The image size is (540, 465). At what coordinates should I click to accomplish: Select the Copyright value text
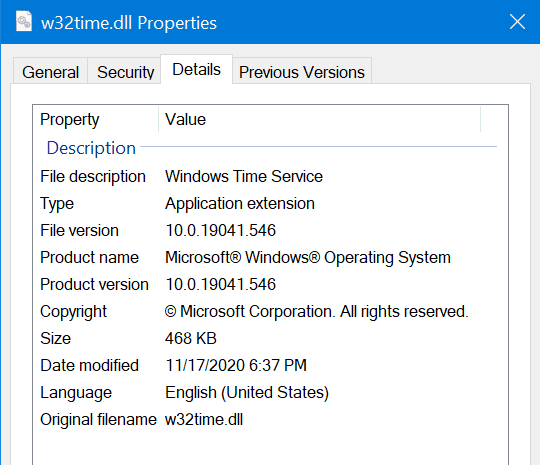point(316,311)
